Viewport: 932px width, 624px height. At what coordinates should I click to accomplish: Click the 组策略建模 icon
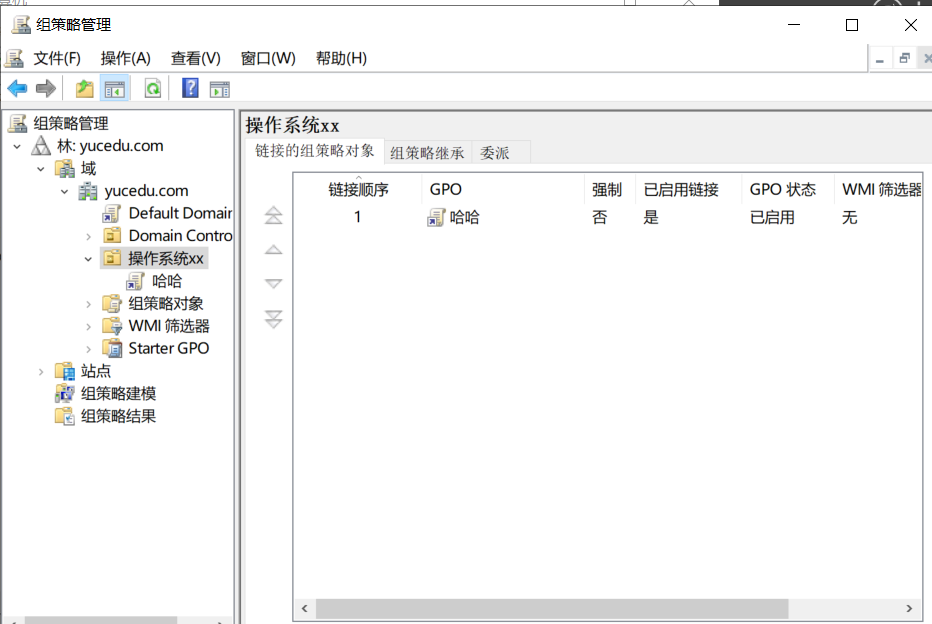tap(64, 393)
